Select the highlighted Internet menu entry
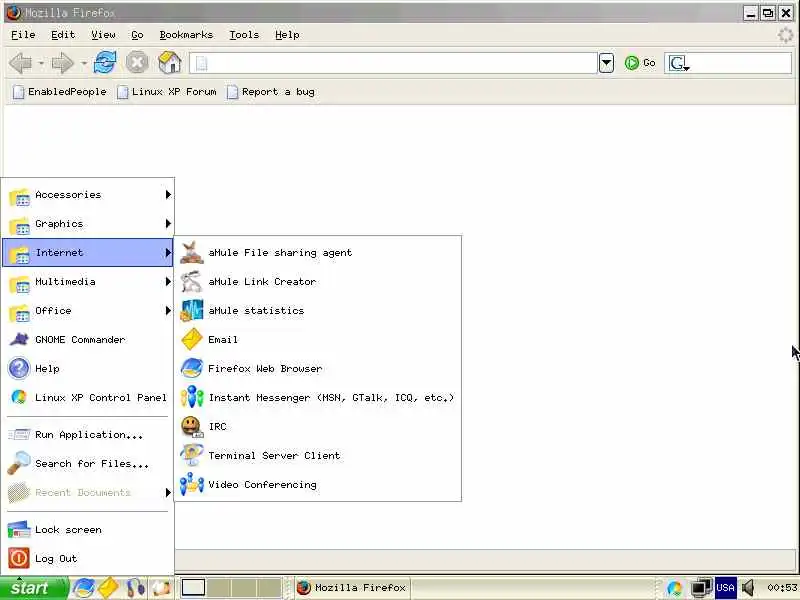Image resolution: width=800 pixels, height=600 pixels. (88, 253)
